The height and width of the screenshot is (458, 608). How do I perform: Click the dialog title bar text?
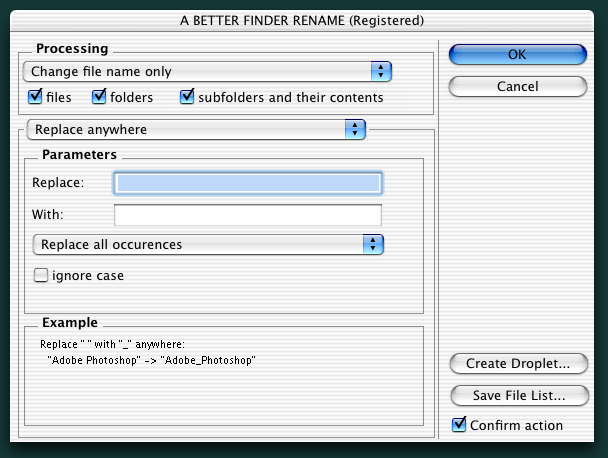302,21
